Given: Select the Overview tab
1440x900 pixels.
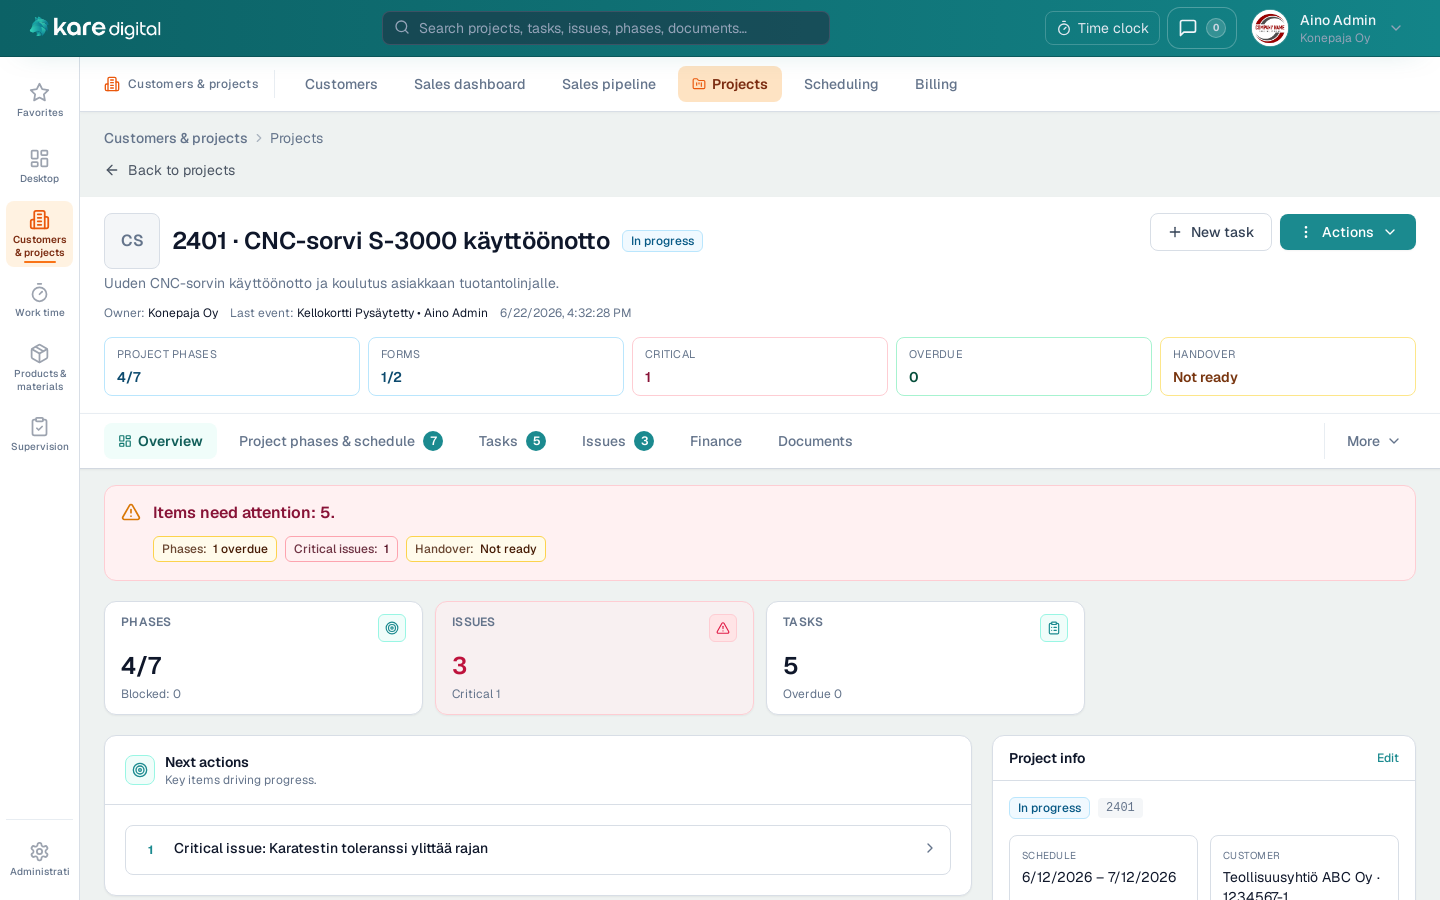Looking at the screenshot, I should (160, 441).
